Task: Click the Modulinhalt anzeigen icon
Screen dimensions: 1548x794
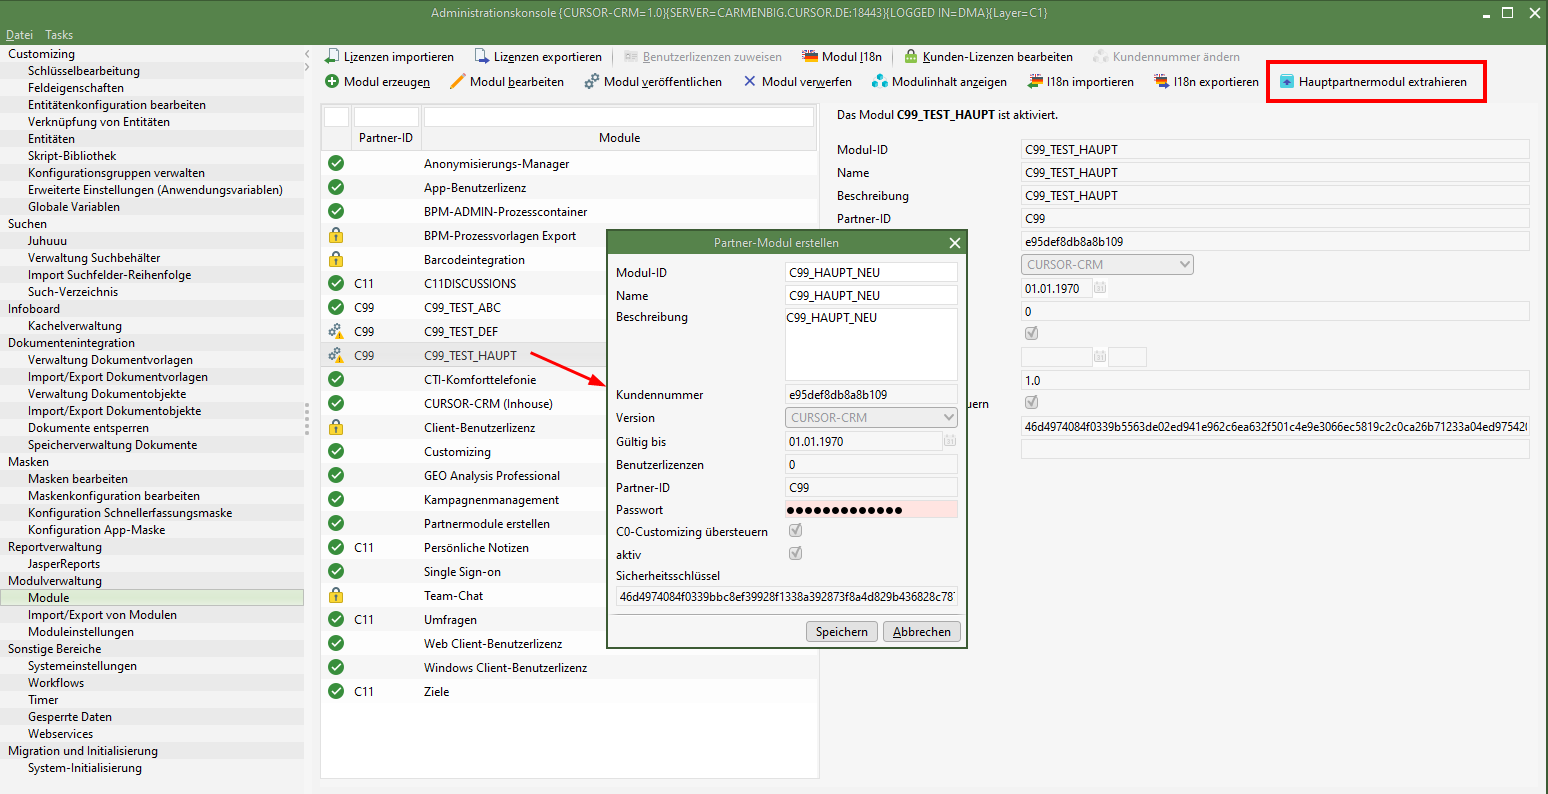Action: (879, 82)
